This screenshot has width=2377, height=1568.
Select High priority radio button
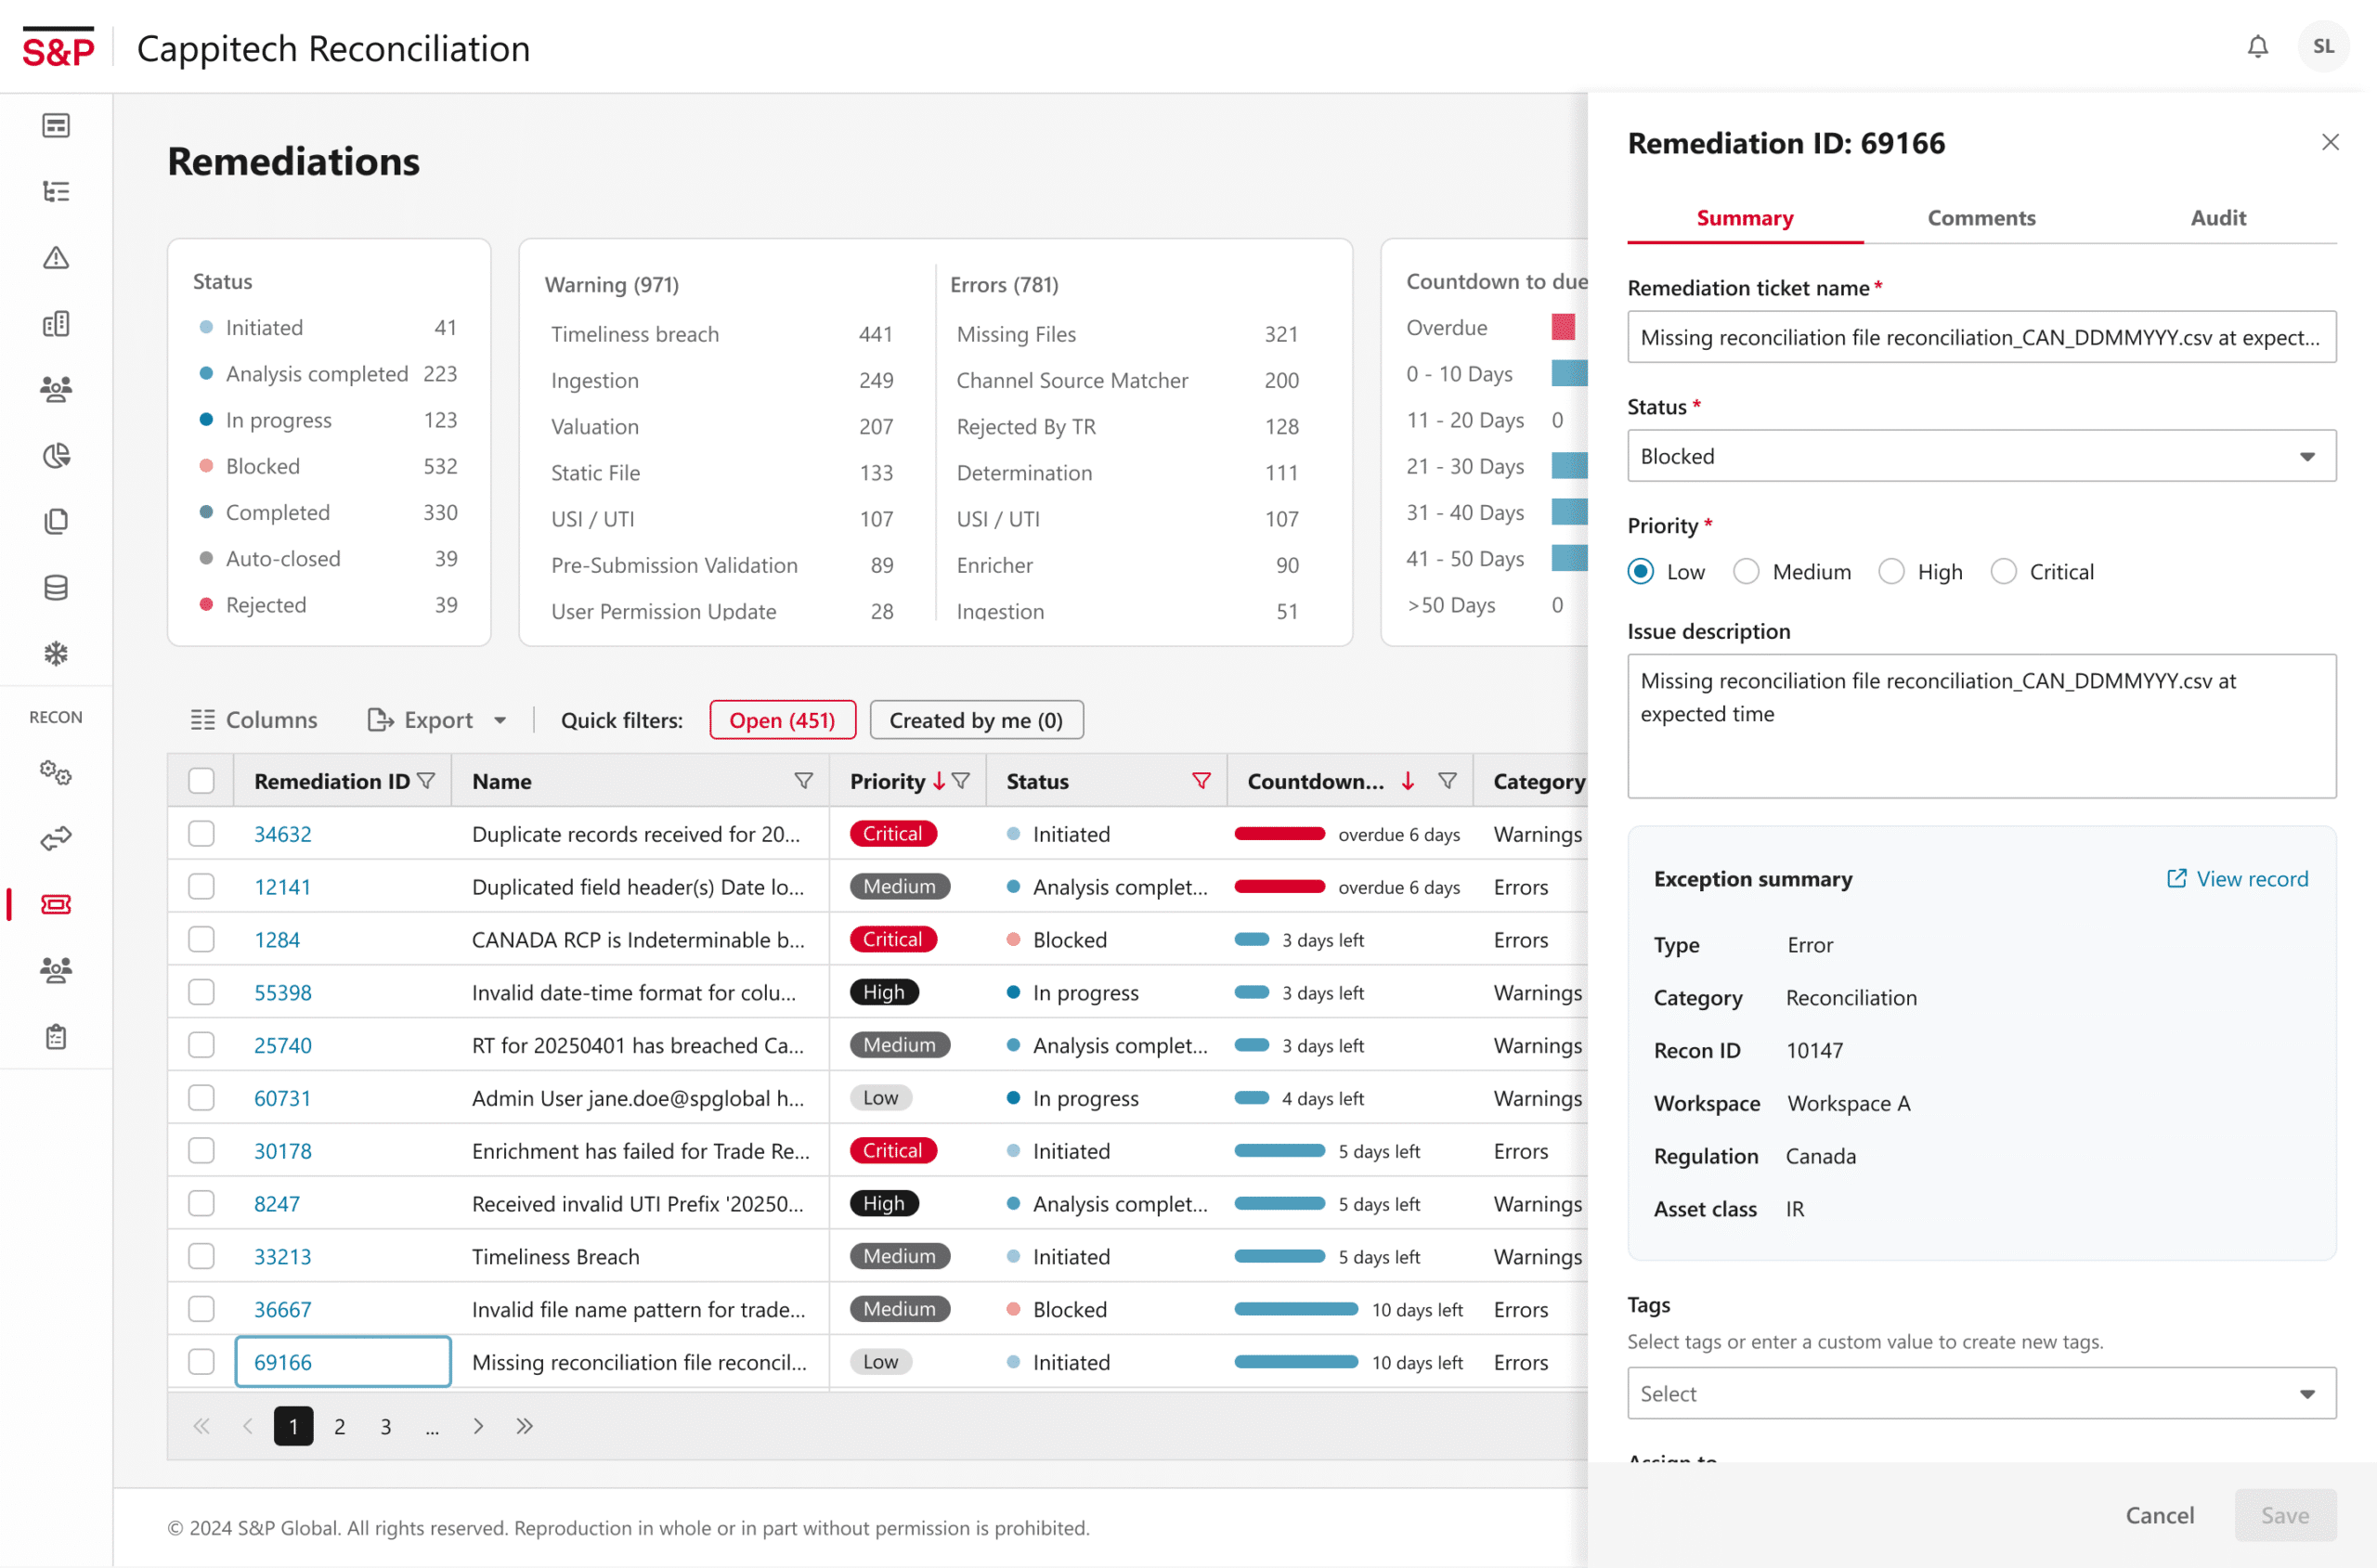[x=1891, y=571]
